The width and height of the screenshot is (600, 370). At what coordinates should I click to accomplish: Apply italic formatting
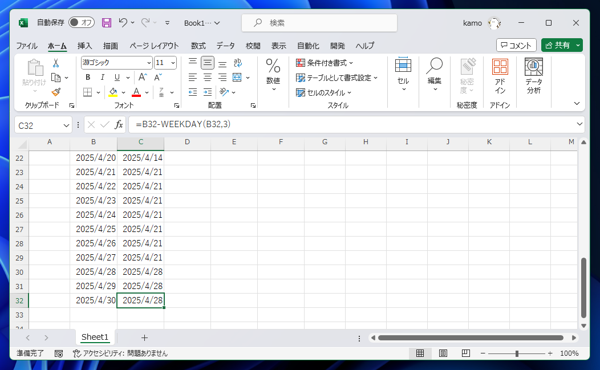pyautogui.click(x=102, y=78)
